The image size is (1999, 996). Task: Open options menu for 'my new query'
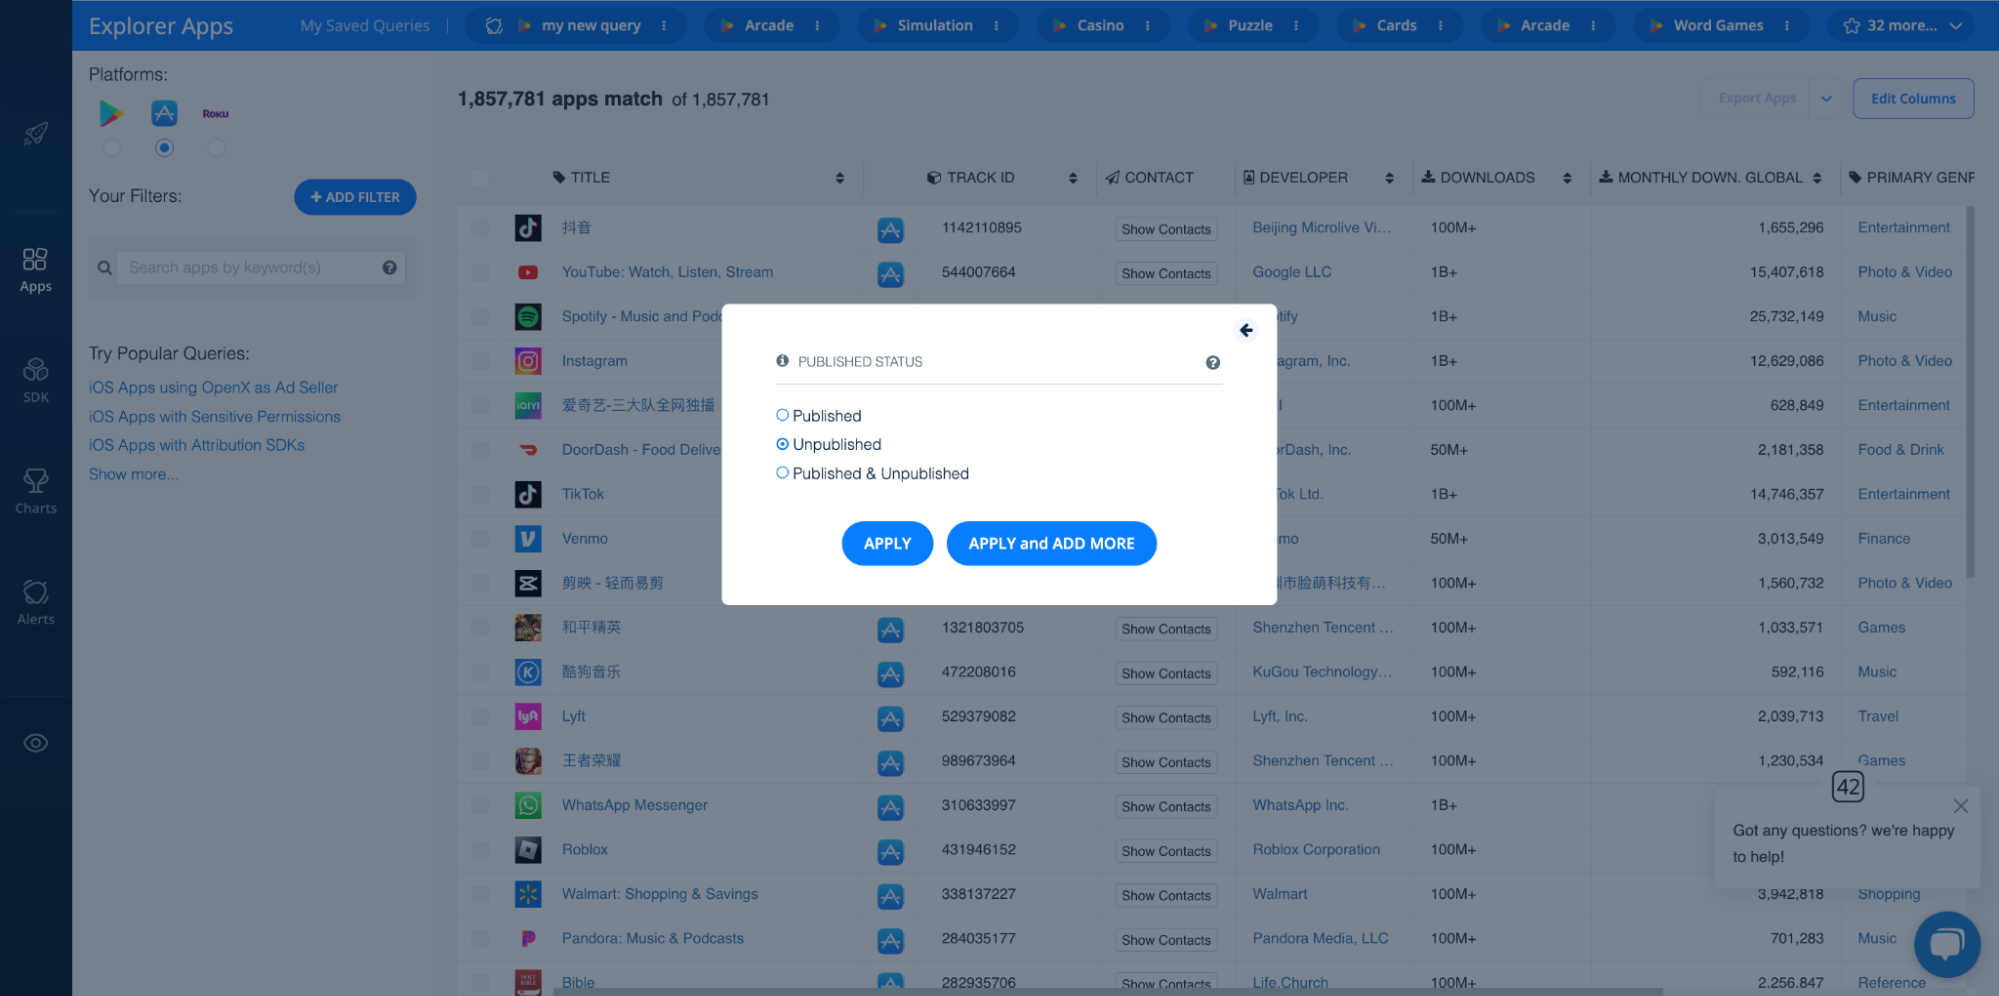click(x=664, y=26)
